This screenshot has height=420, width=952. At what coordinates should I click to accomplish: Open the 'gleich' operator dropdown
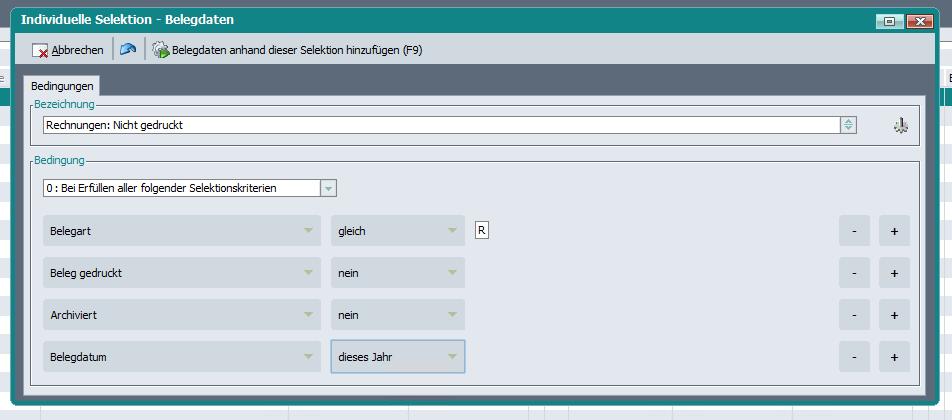452,231
